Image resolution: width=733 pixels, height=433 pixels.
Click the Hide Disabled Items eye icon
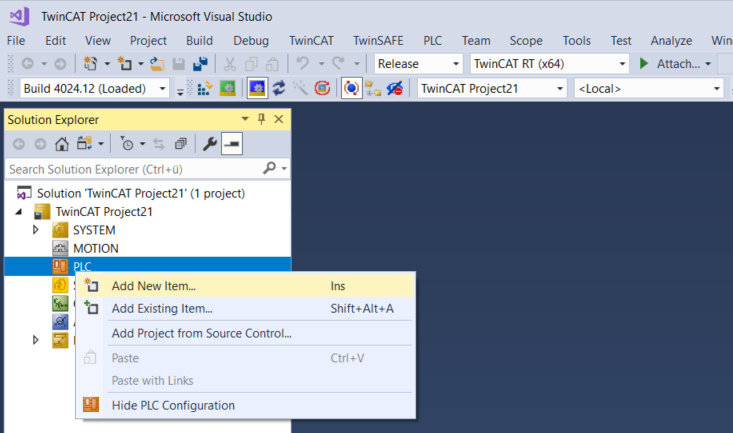click(x=395, y=88)
